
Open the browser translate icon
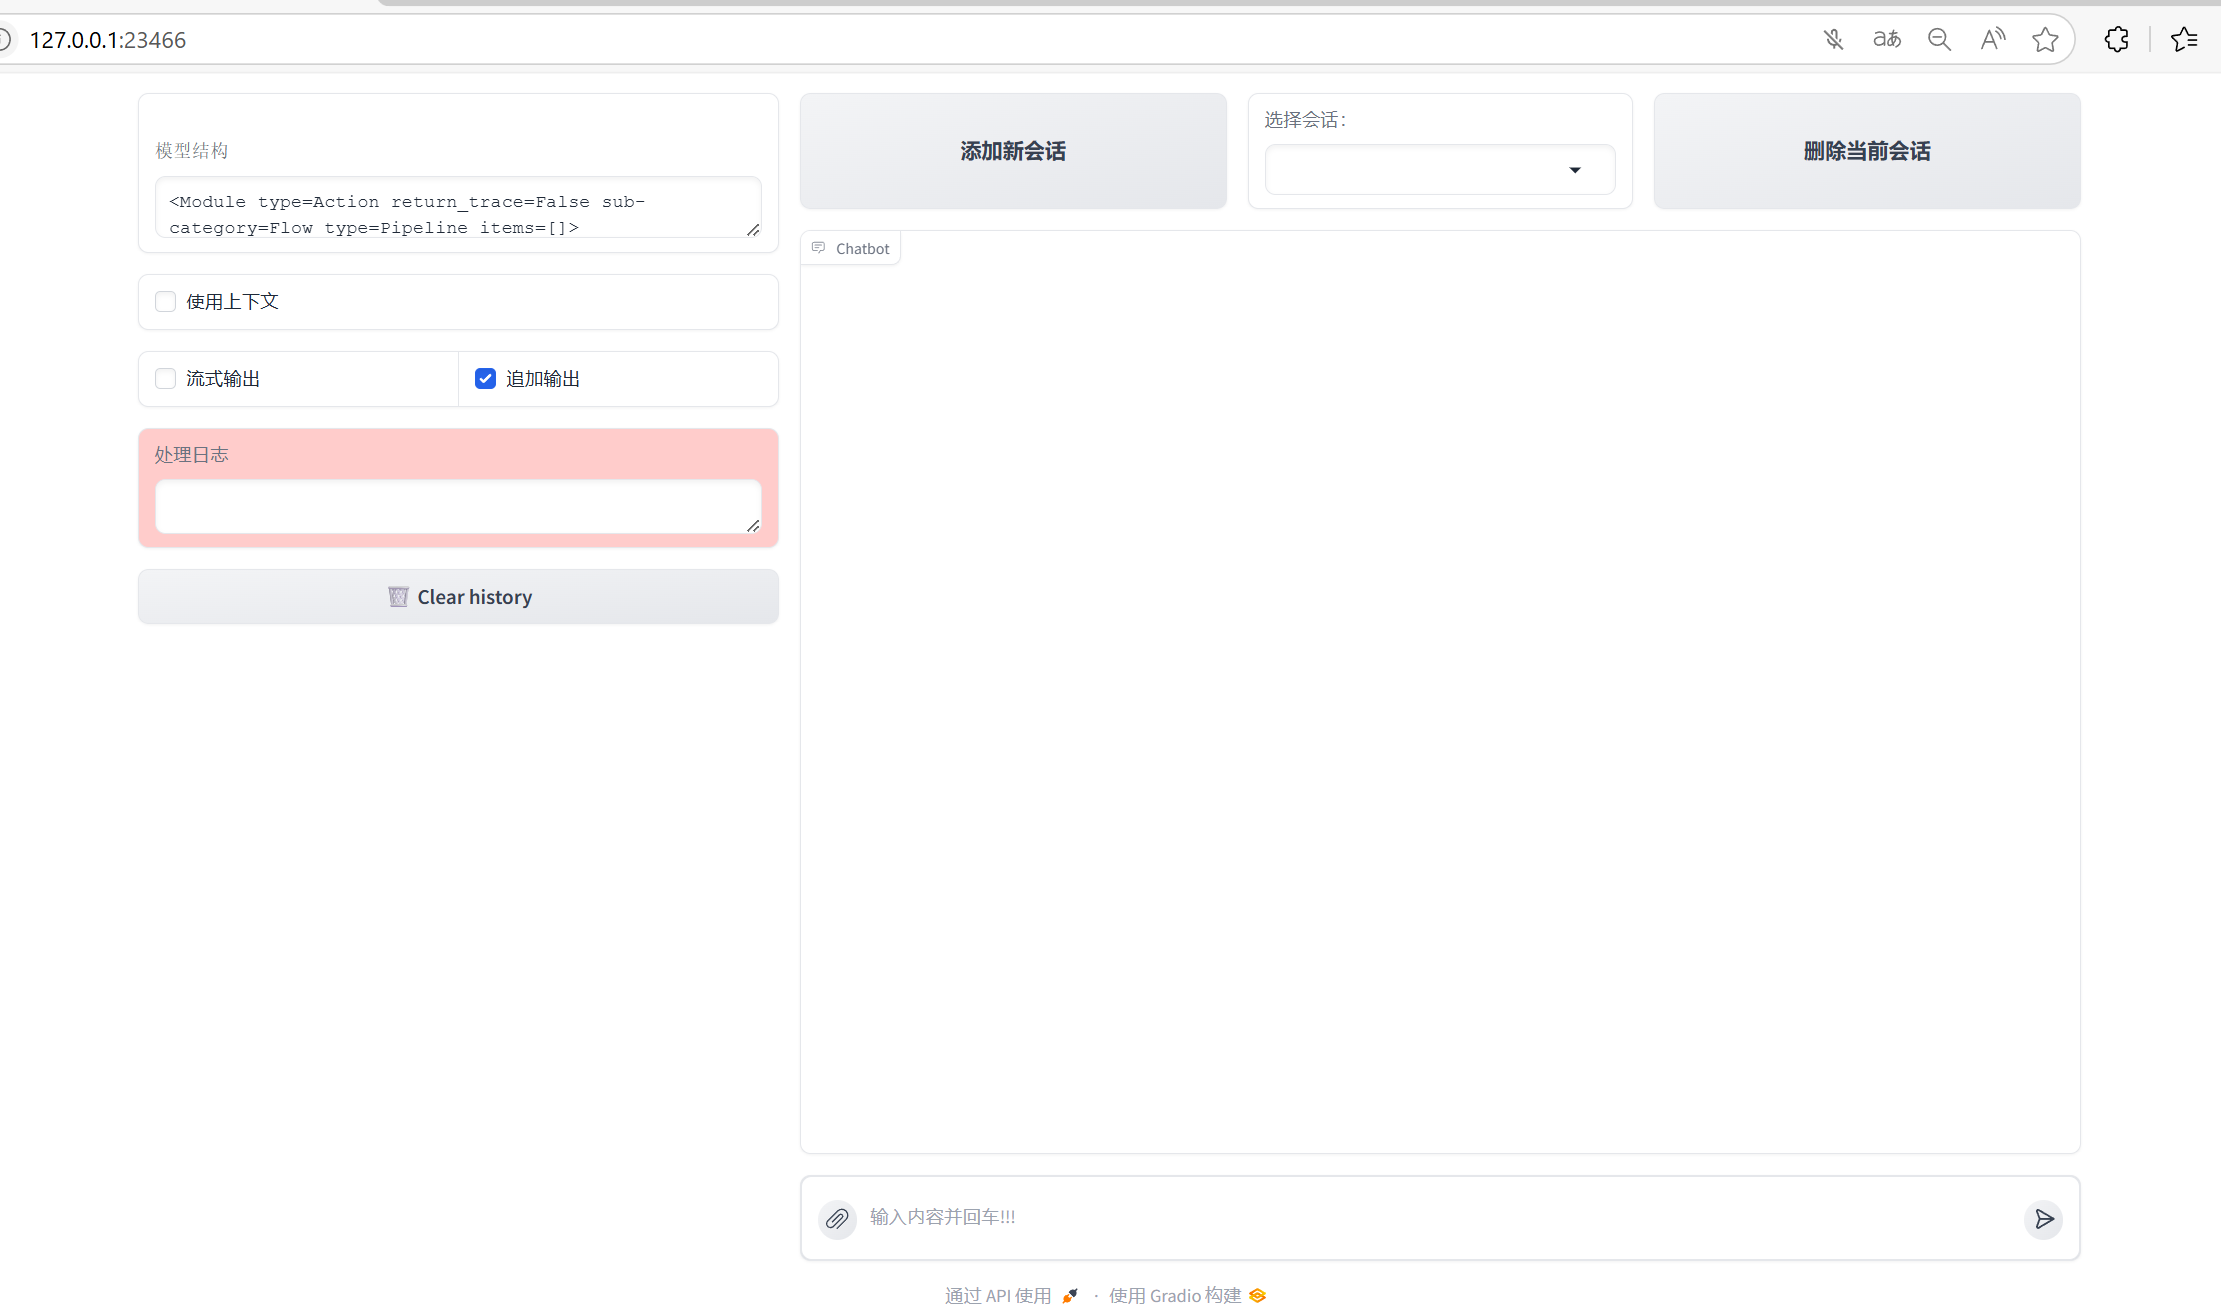coord(1886,40)
